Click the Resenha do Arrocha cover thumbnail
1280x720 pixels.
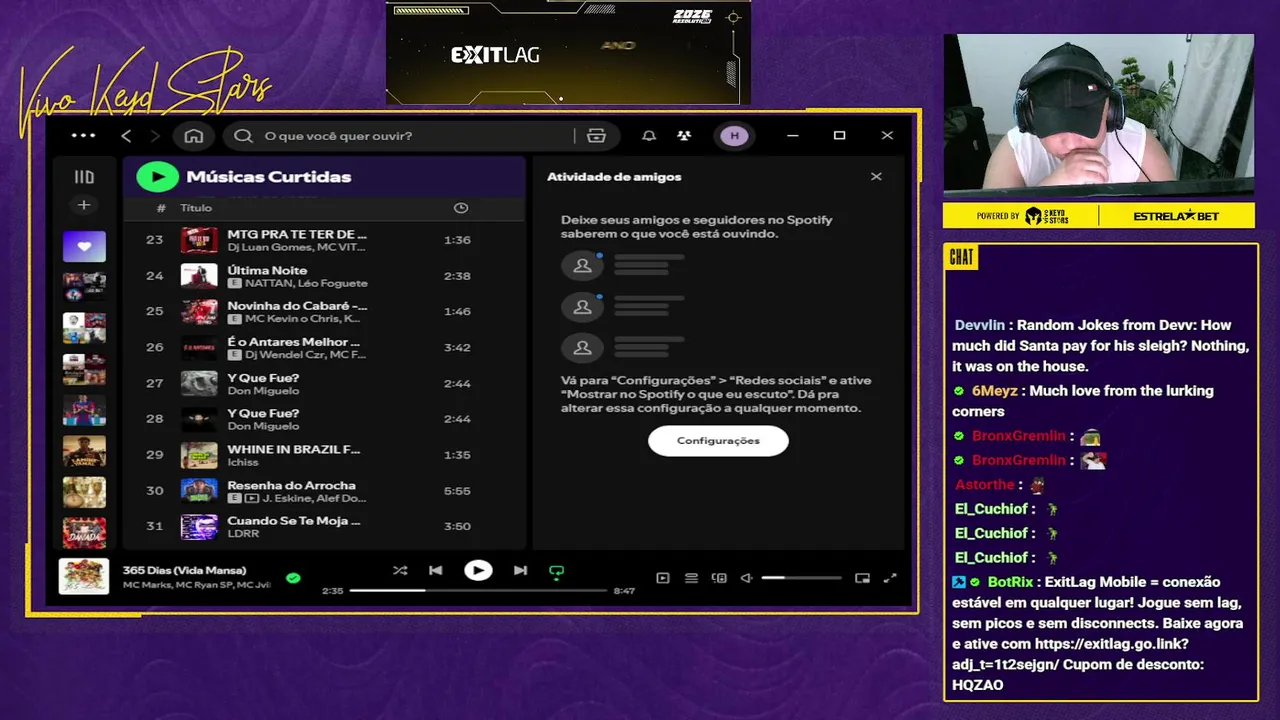pos(199,491)
